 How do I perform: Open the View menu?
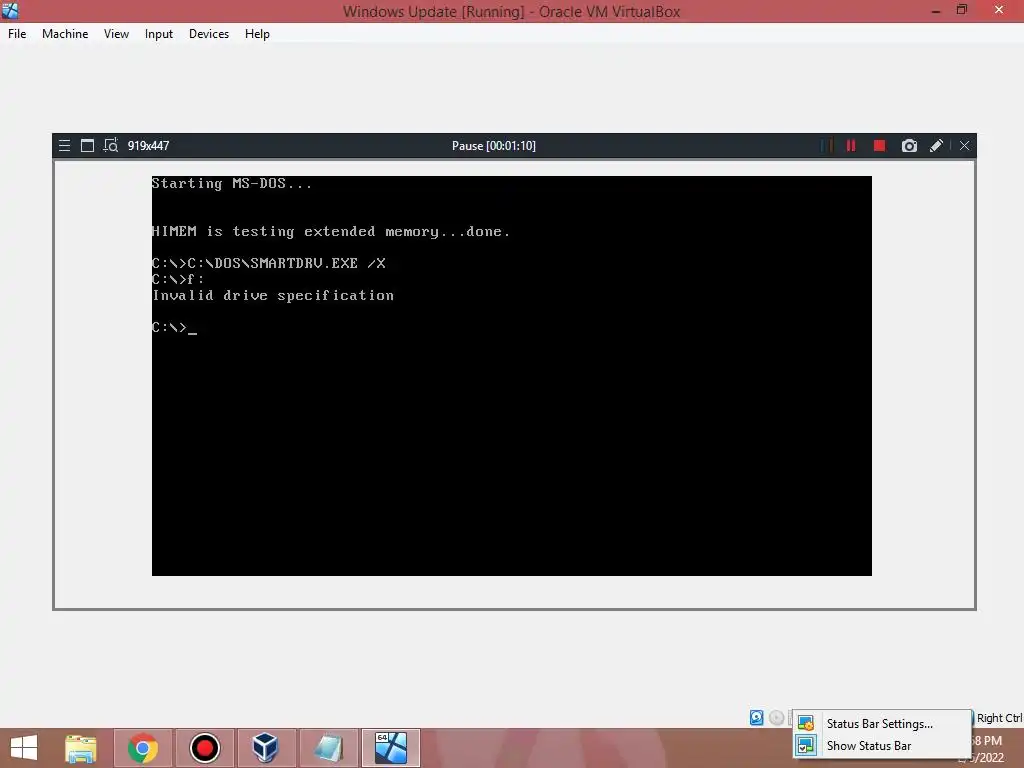point(116,34)
